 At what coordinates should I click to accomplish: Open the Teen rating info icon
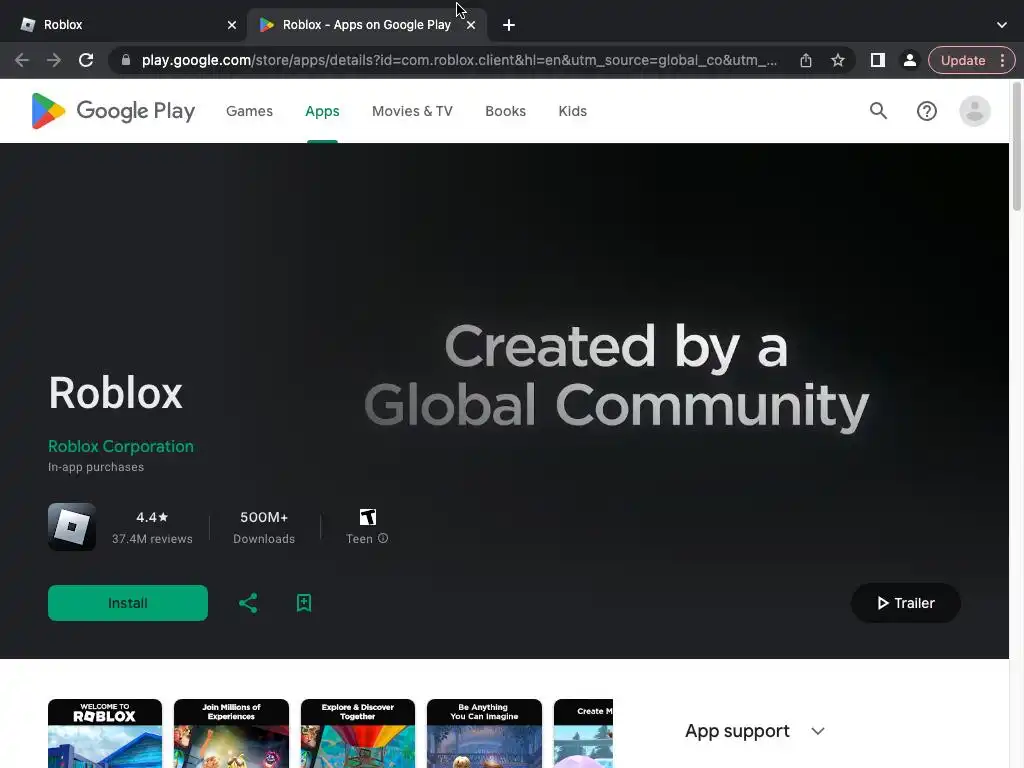coord(383,538)
